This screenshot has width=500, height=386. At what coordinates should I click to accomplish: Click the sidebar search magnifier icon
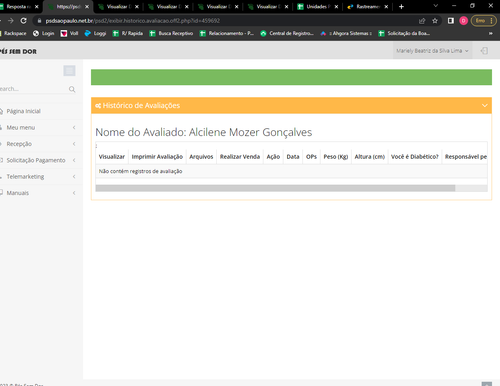pyautogui.click(x=72, y=89)
